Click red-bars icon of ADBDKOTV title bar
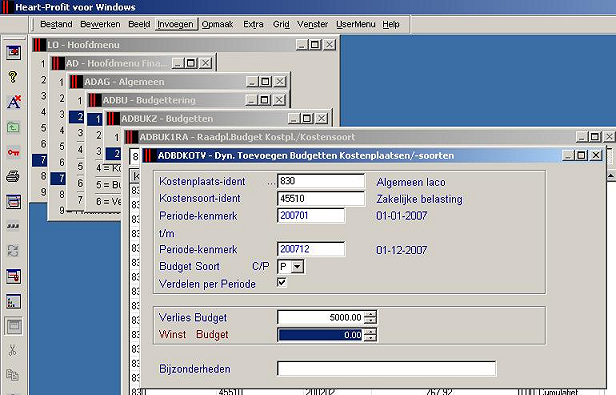The height and width of the screenshot is (395, 616). pyautogui.click(x=148, y=156)
